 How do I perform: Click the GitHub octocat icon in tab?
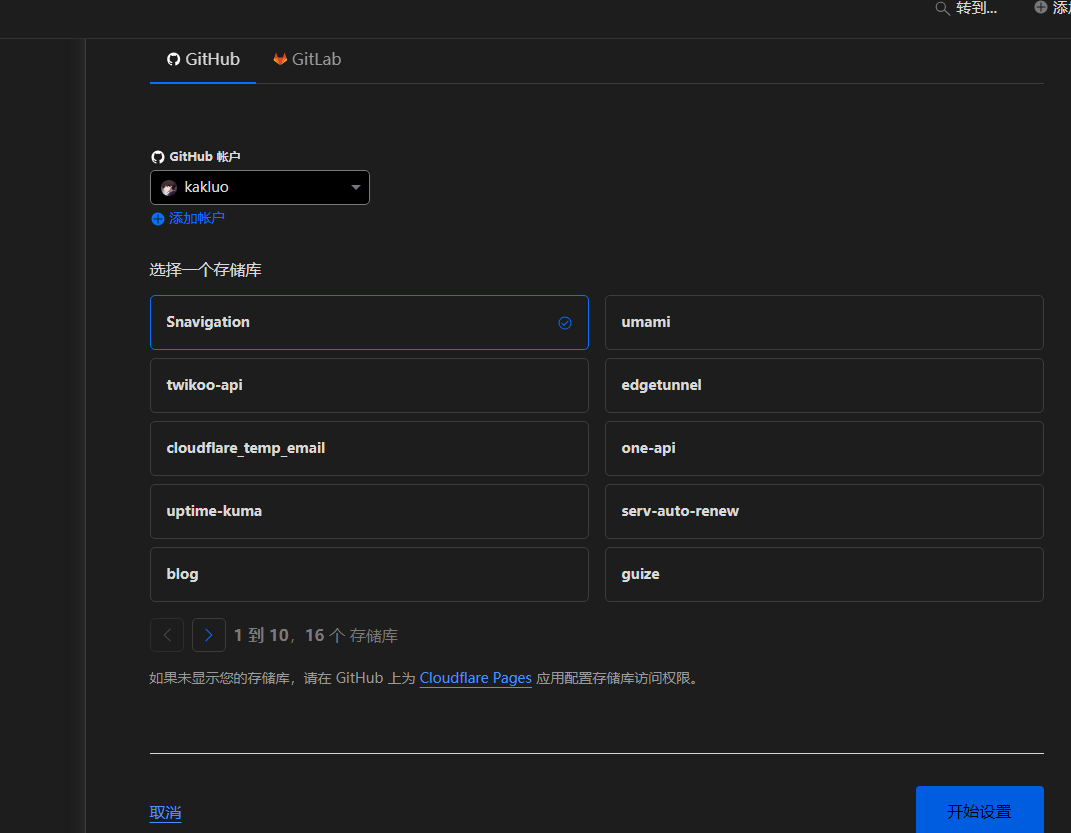173,59
